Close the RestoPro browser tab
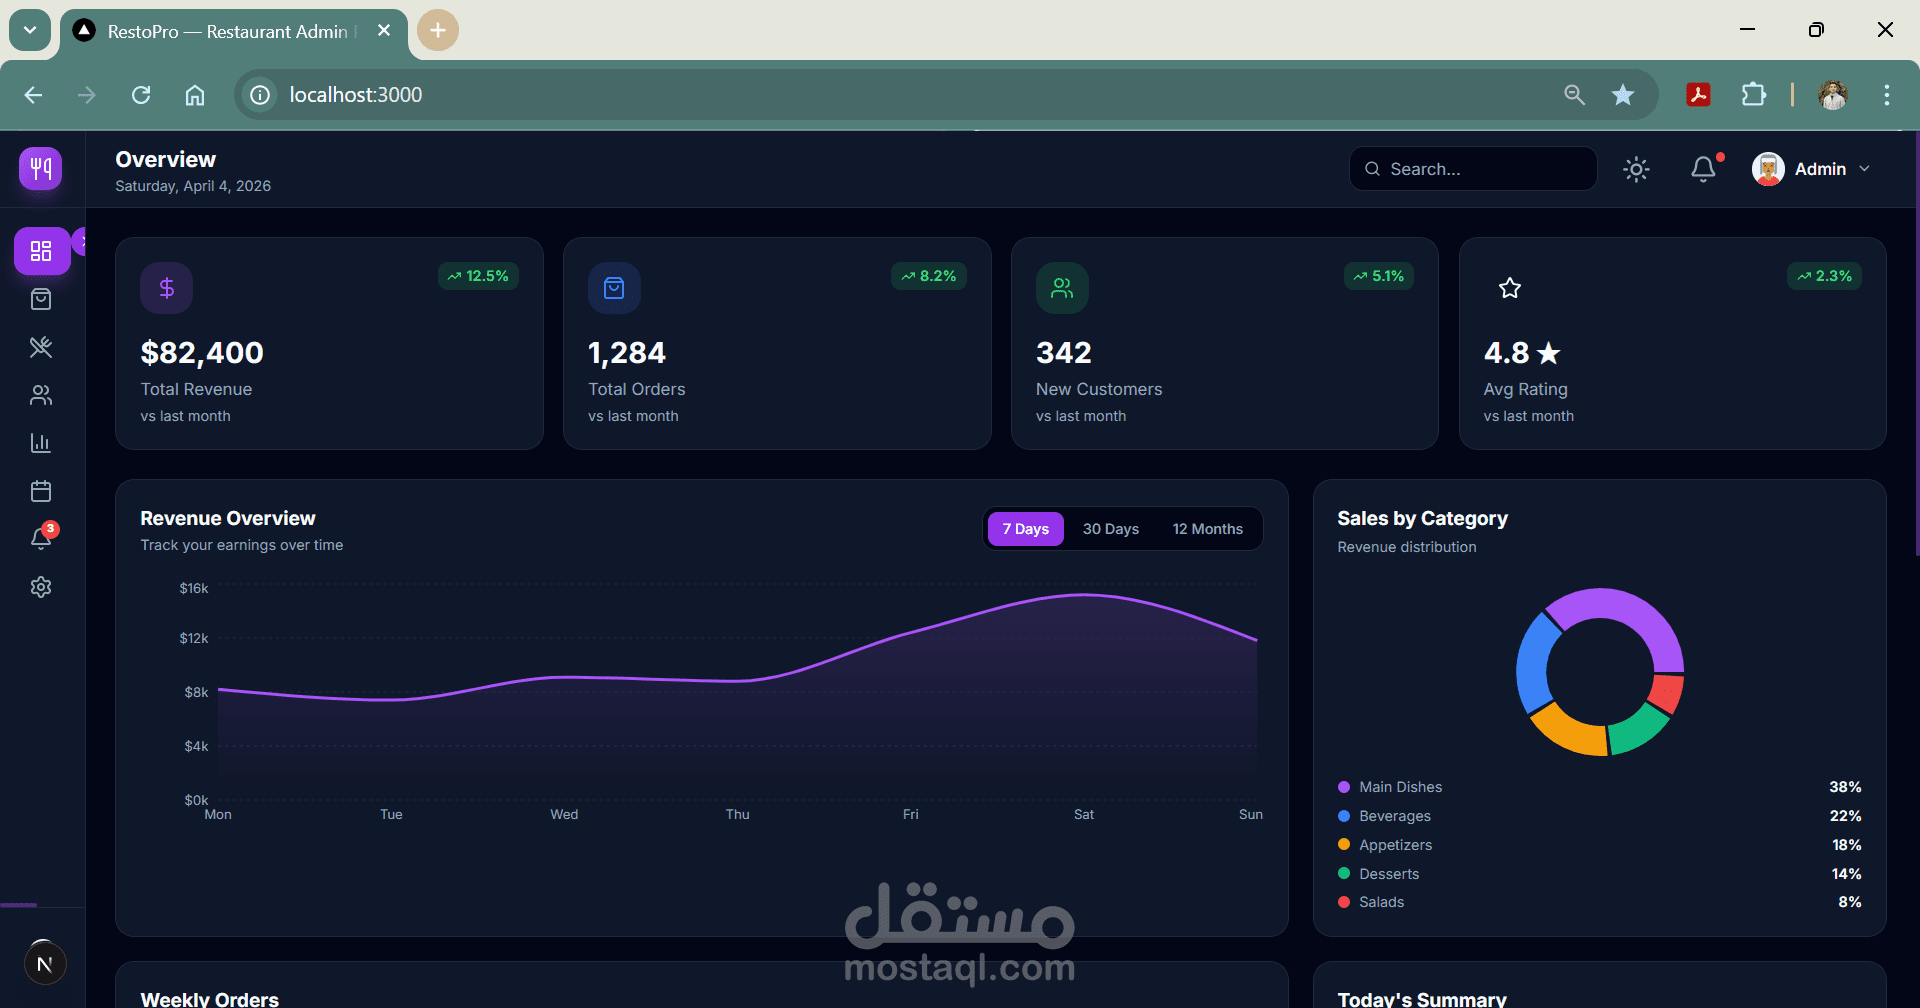1920x1008 pixels. point(384,30)
